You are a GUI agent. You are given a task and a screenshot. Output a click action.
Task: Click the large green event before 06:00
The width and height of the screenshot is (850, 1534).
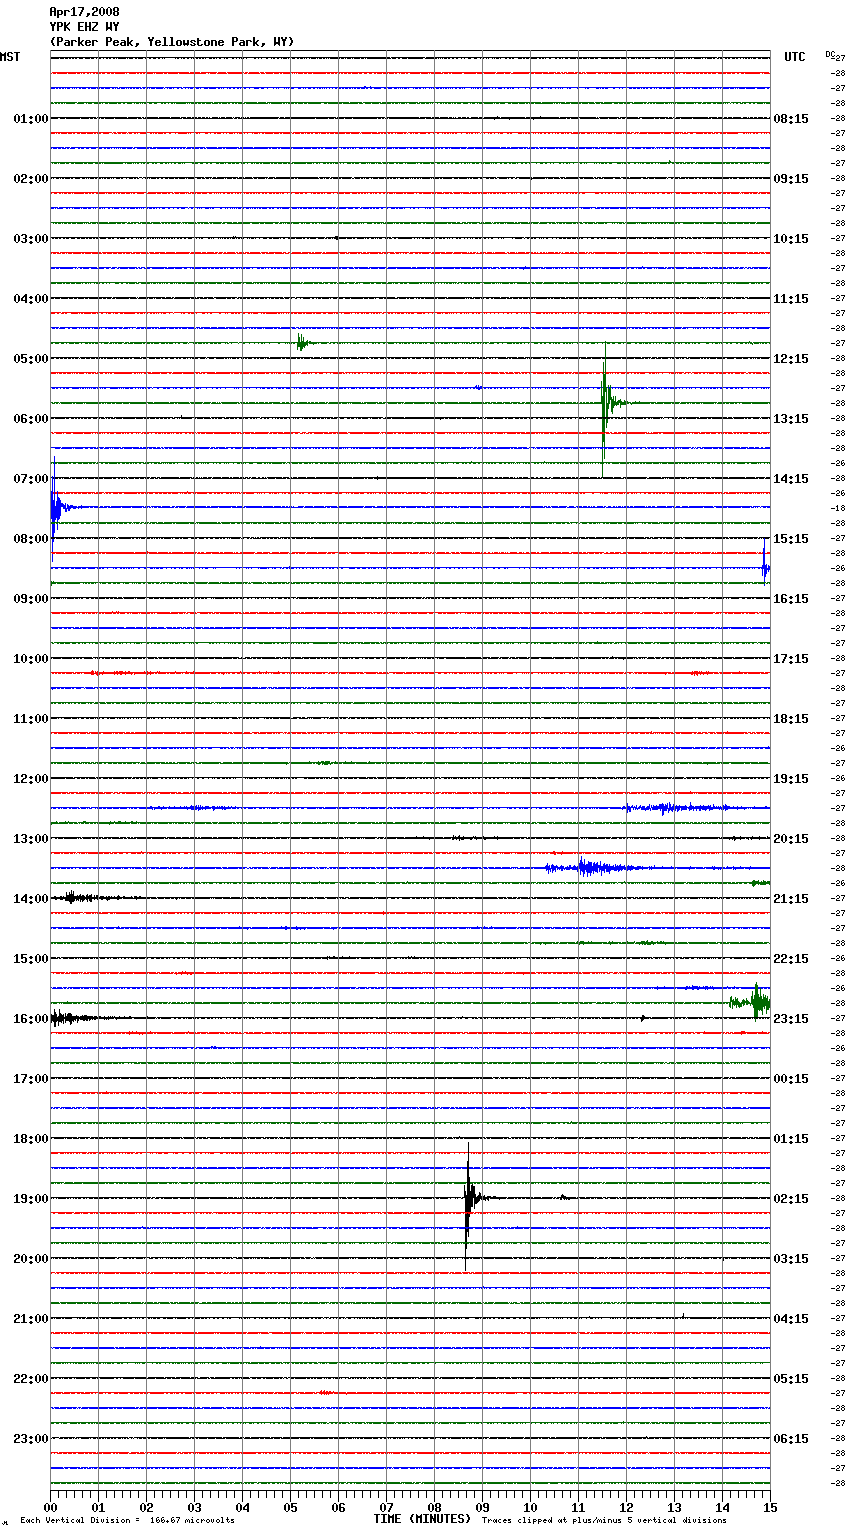[607, 404]
